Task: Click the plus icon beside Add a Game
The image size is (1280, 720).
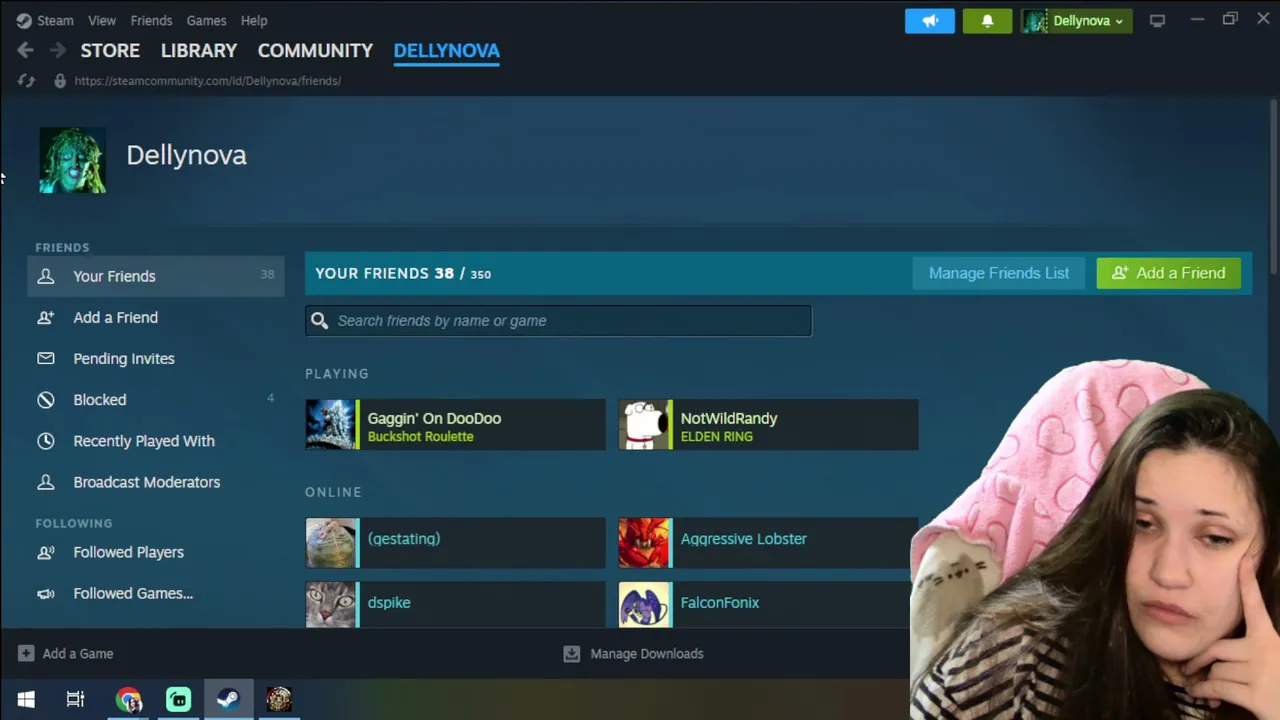Action: tap(26, 653)
